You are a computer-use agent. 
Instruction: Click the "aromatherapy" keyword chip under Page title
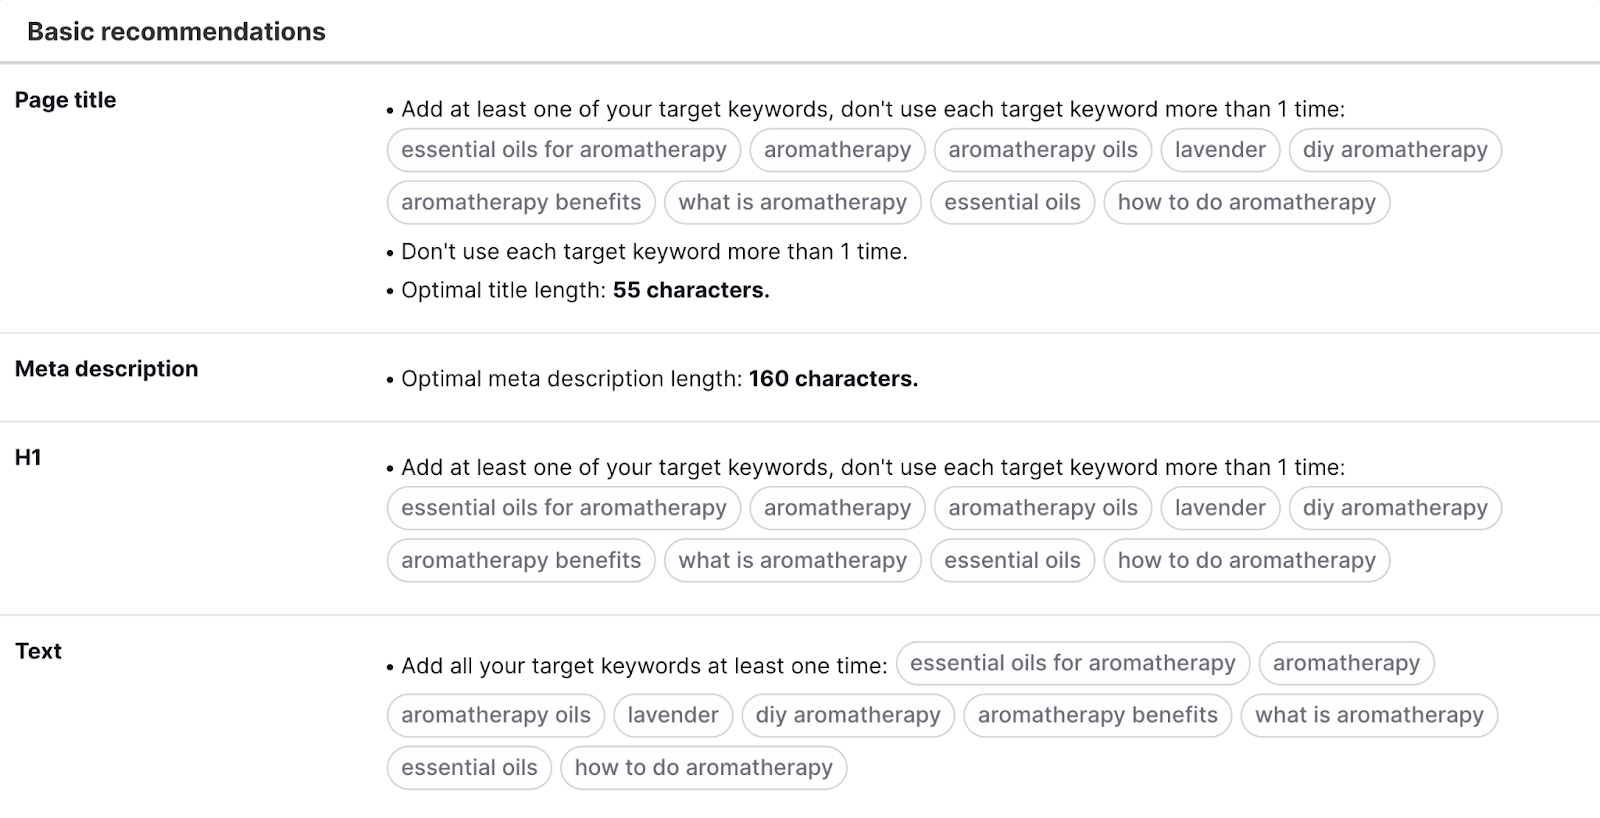click(x=838, y=150)
